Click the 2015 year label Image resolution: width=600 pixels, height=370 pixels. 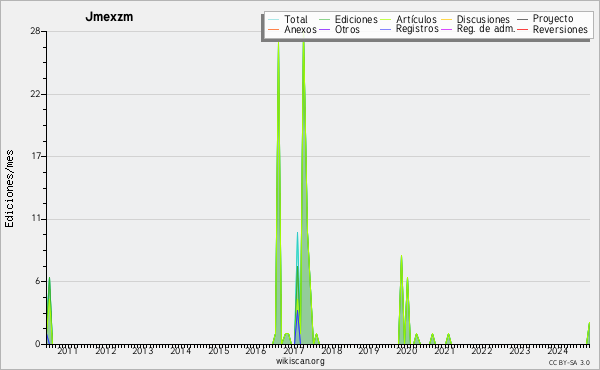pos(218,350)
